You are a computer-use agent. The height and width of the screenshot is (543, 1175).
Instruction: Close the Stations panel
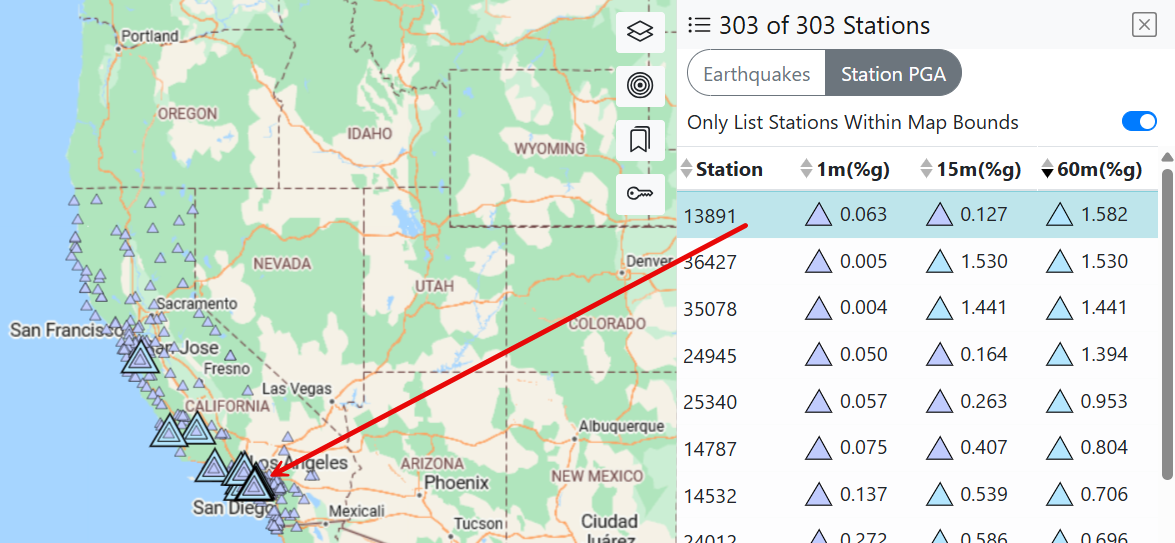pos(1144,25)
